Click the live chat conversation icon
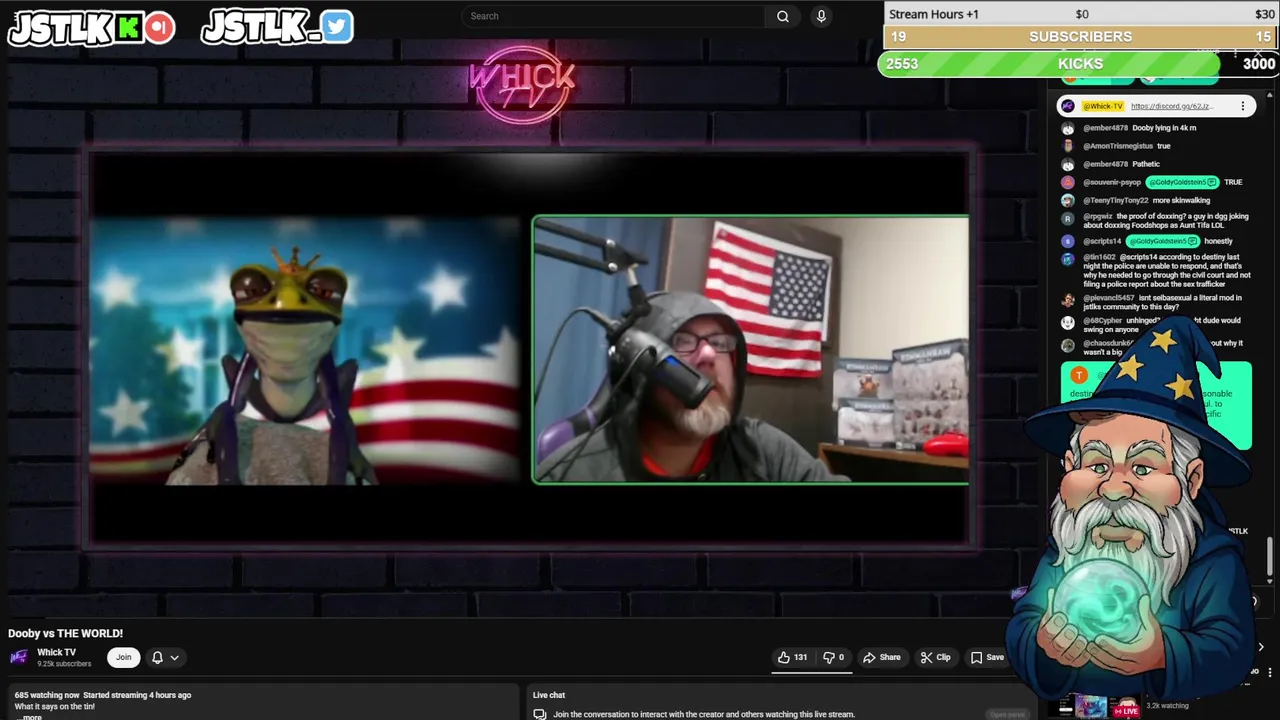1280x720 pixels. (x=540, y=714)
